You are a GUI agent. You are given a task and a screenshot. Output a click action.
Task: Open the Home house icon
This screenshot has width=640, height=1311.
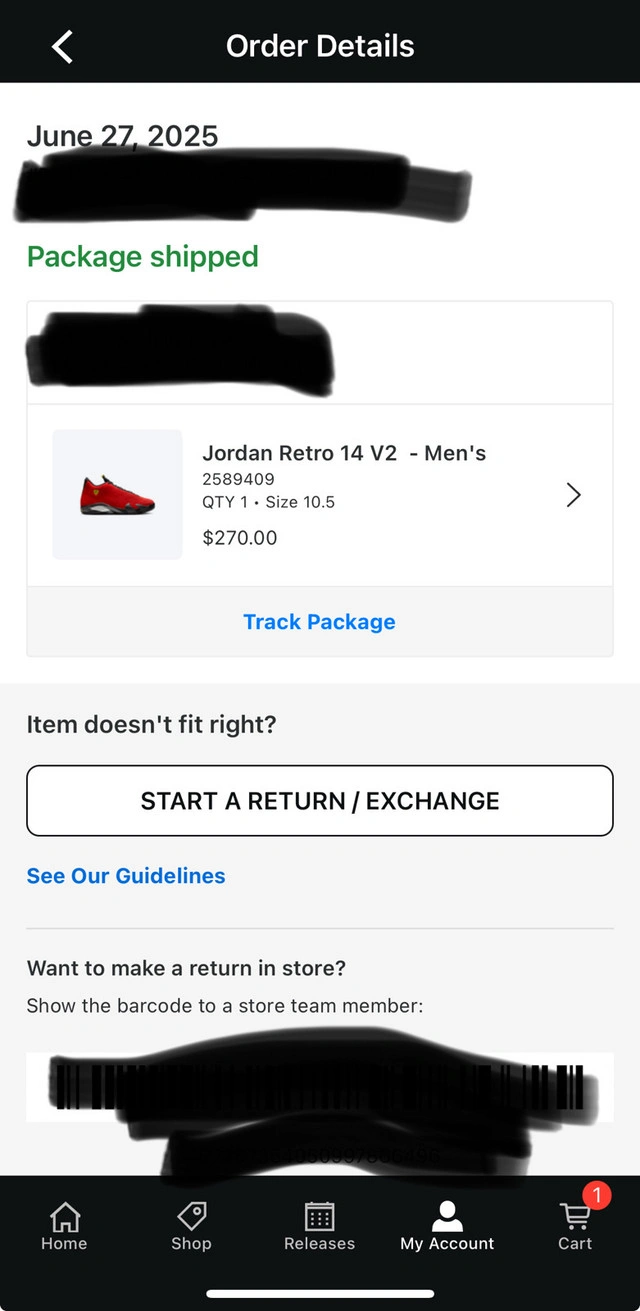(x=64, y=1216)
